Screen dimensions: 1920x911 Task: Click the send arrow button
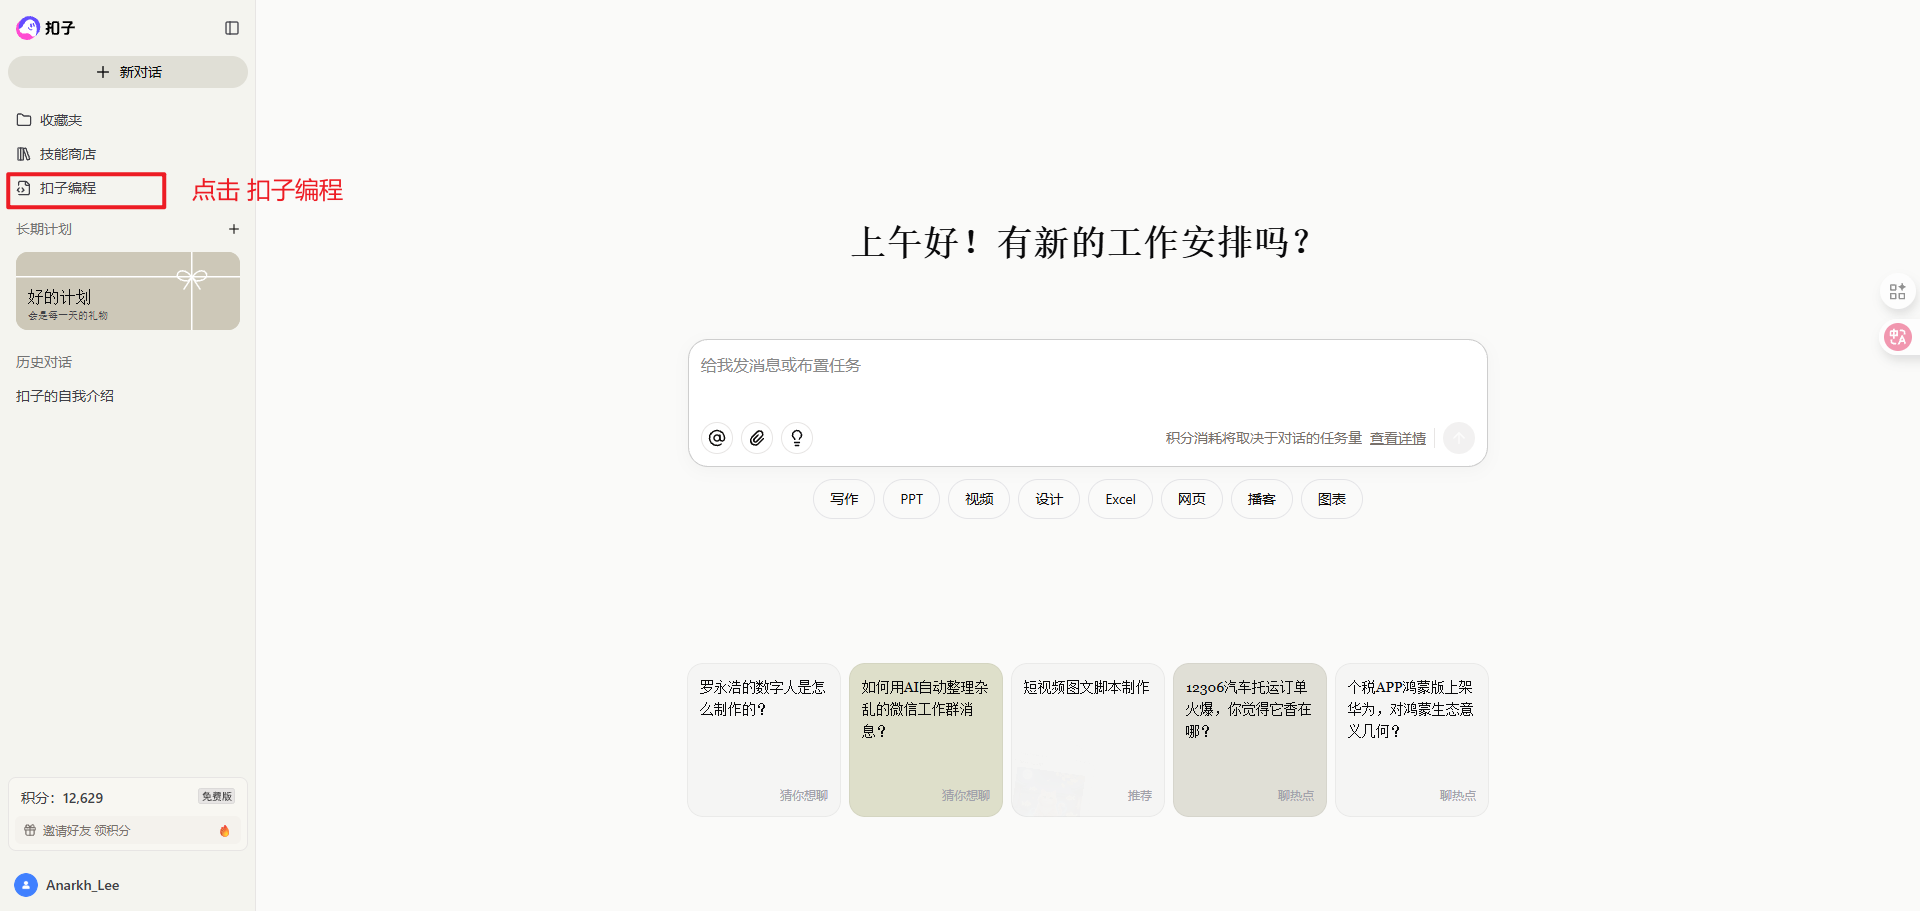click(x=1459, y=438)
